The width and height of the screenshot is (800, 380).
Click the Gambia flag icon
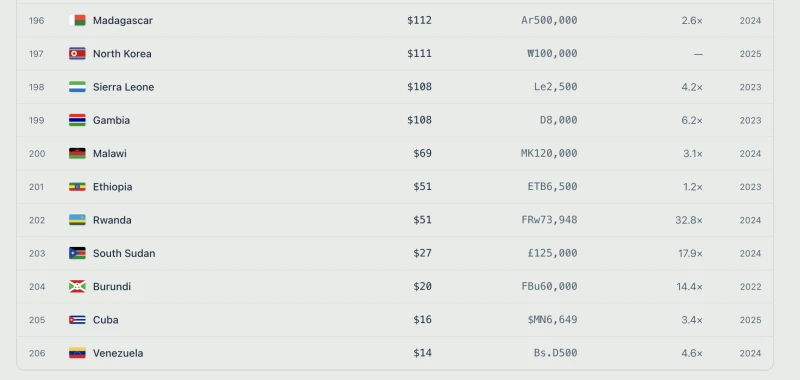coord(78,120)
